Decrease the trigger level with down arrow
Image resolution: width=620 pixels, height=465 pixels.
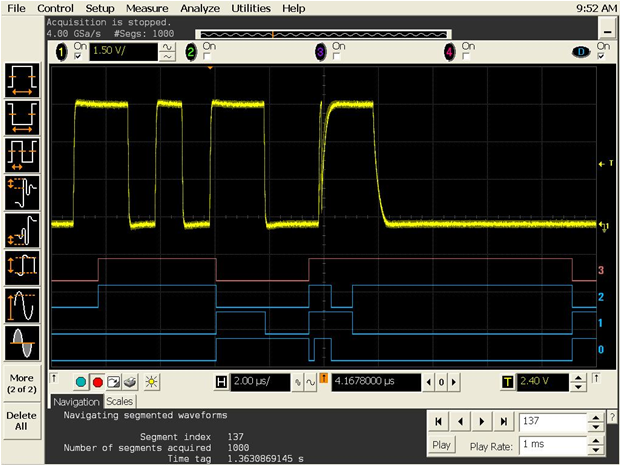578,387
